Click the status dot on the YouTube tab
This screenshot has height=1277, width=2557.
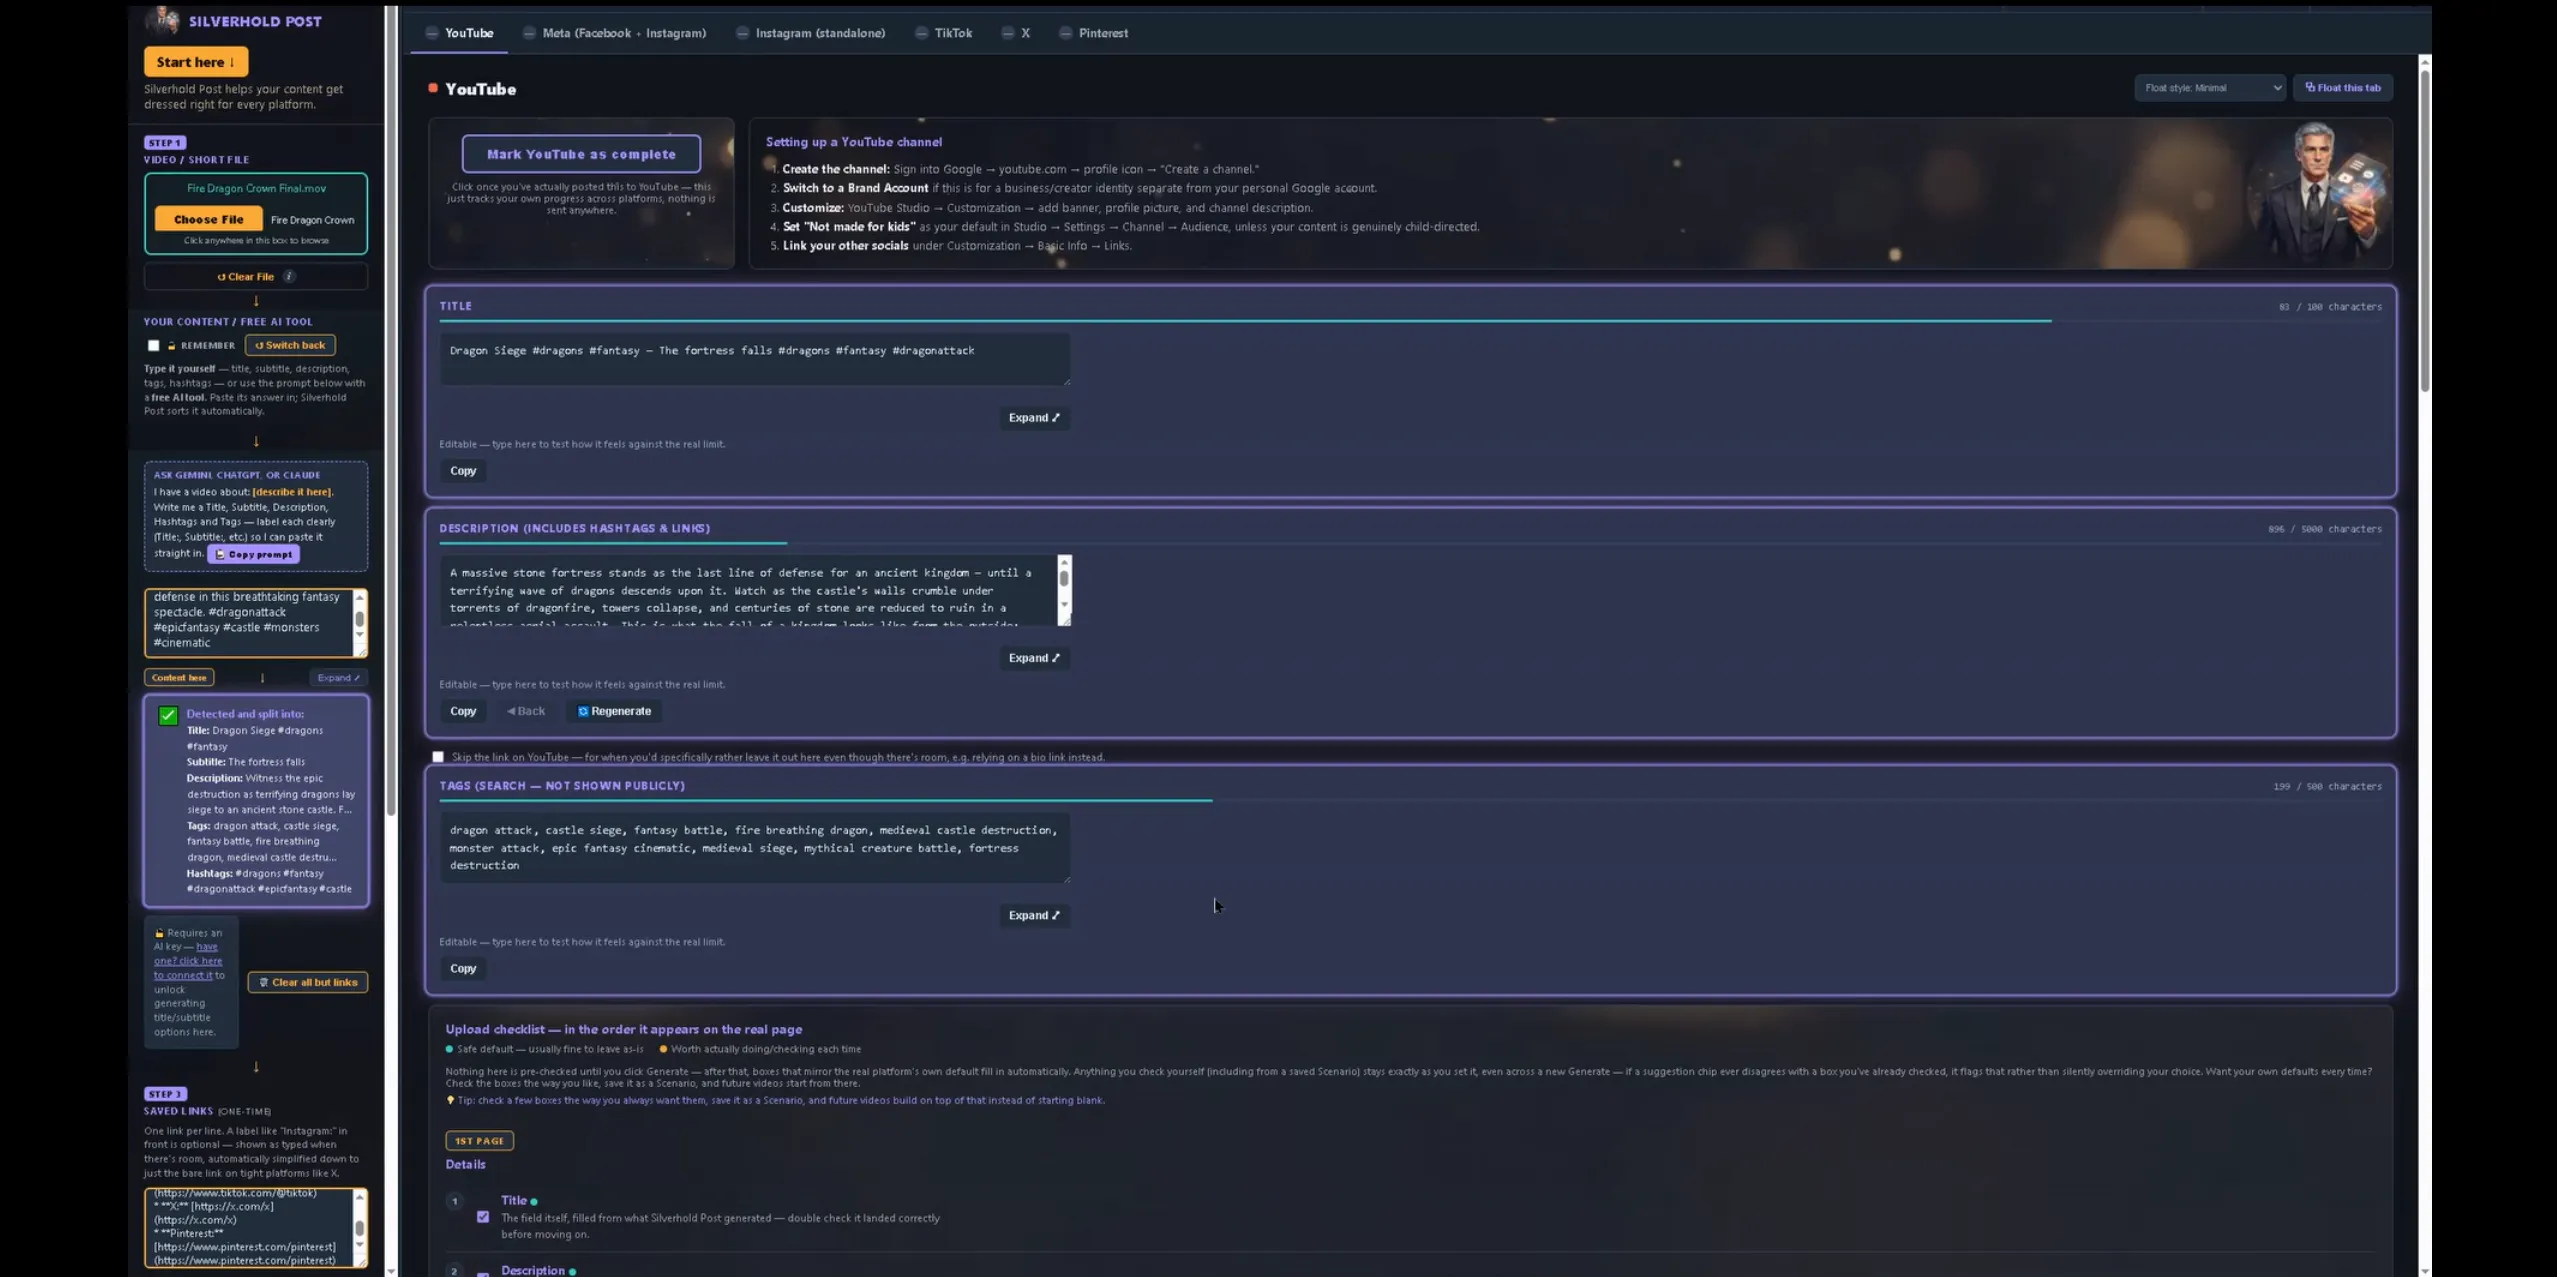tap(432, 33)
